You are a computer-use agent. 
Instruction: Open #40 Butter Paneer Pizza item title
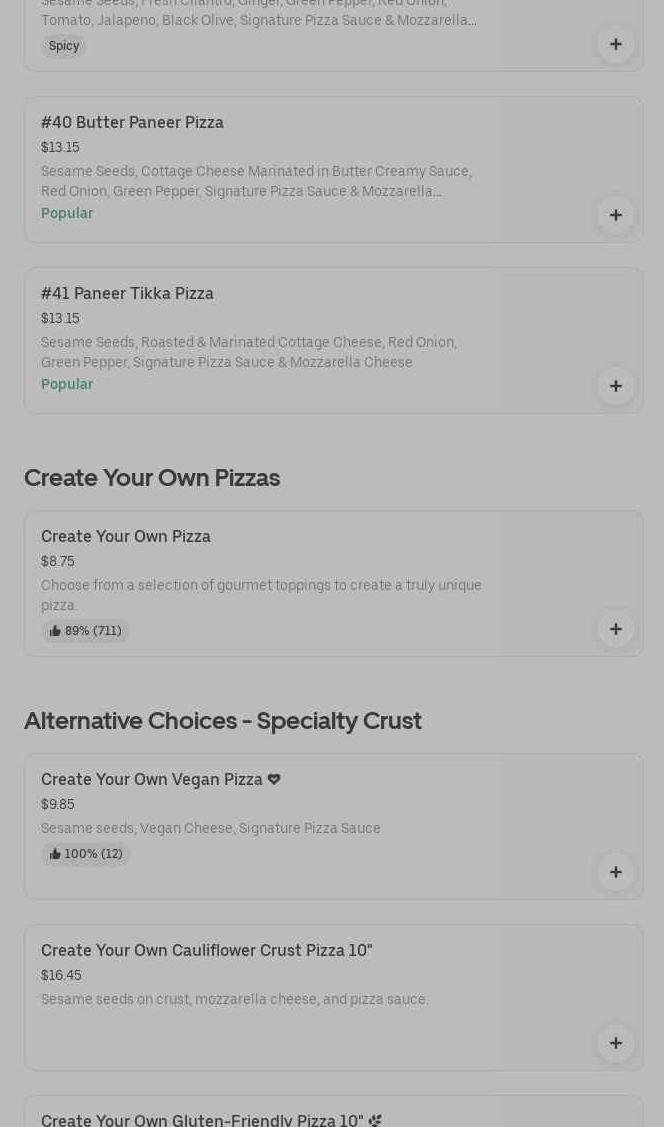coord(132,122)
